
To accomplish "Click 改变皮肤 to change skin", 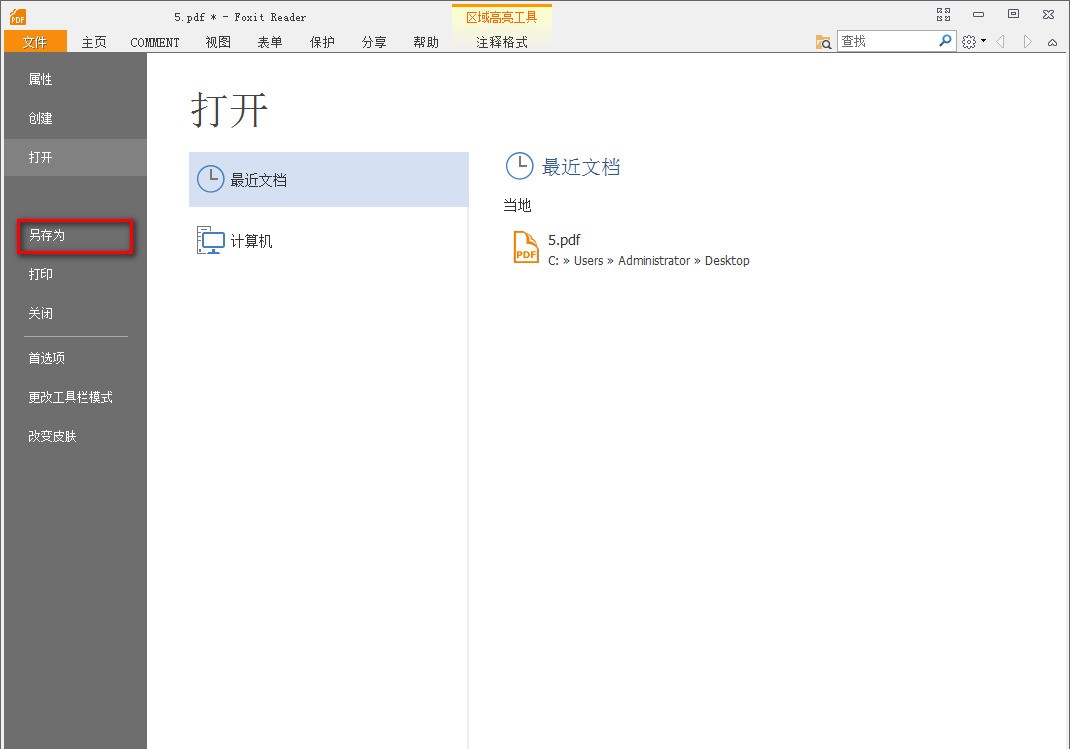I will tap(51, 436).
